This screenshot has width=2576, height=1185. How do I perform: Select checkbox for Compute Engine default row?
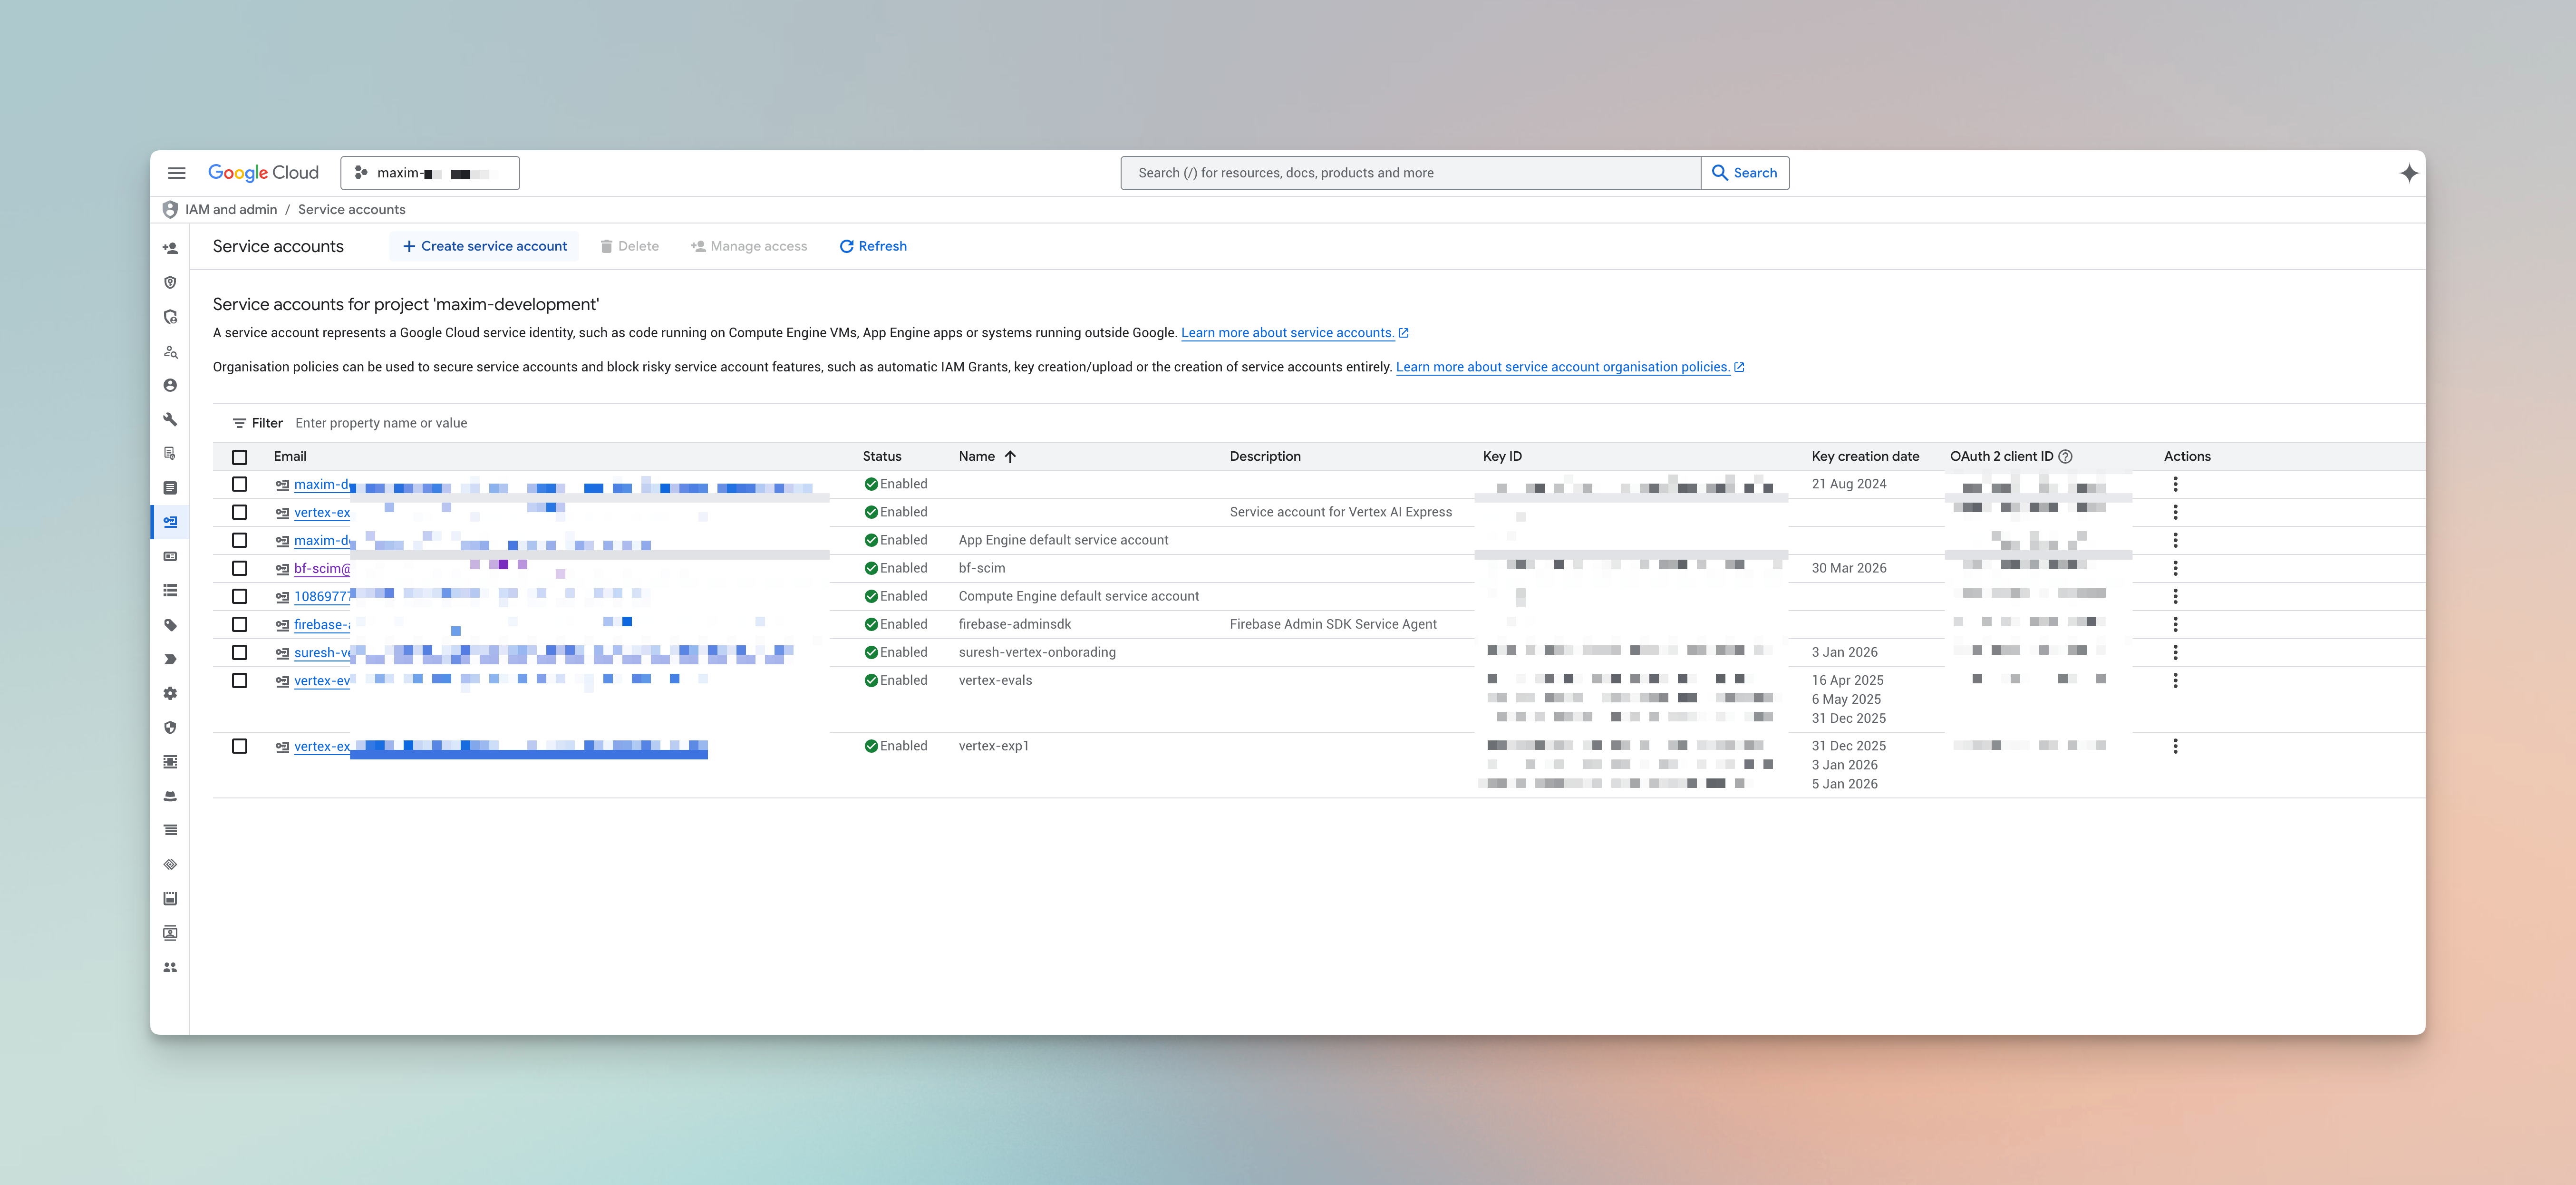pos(240,596)
